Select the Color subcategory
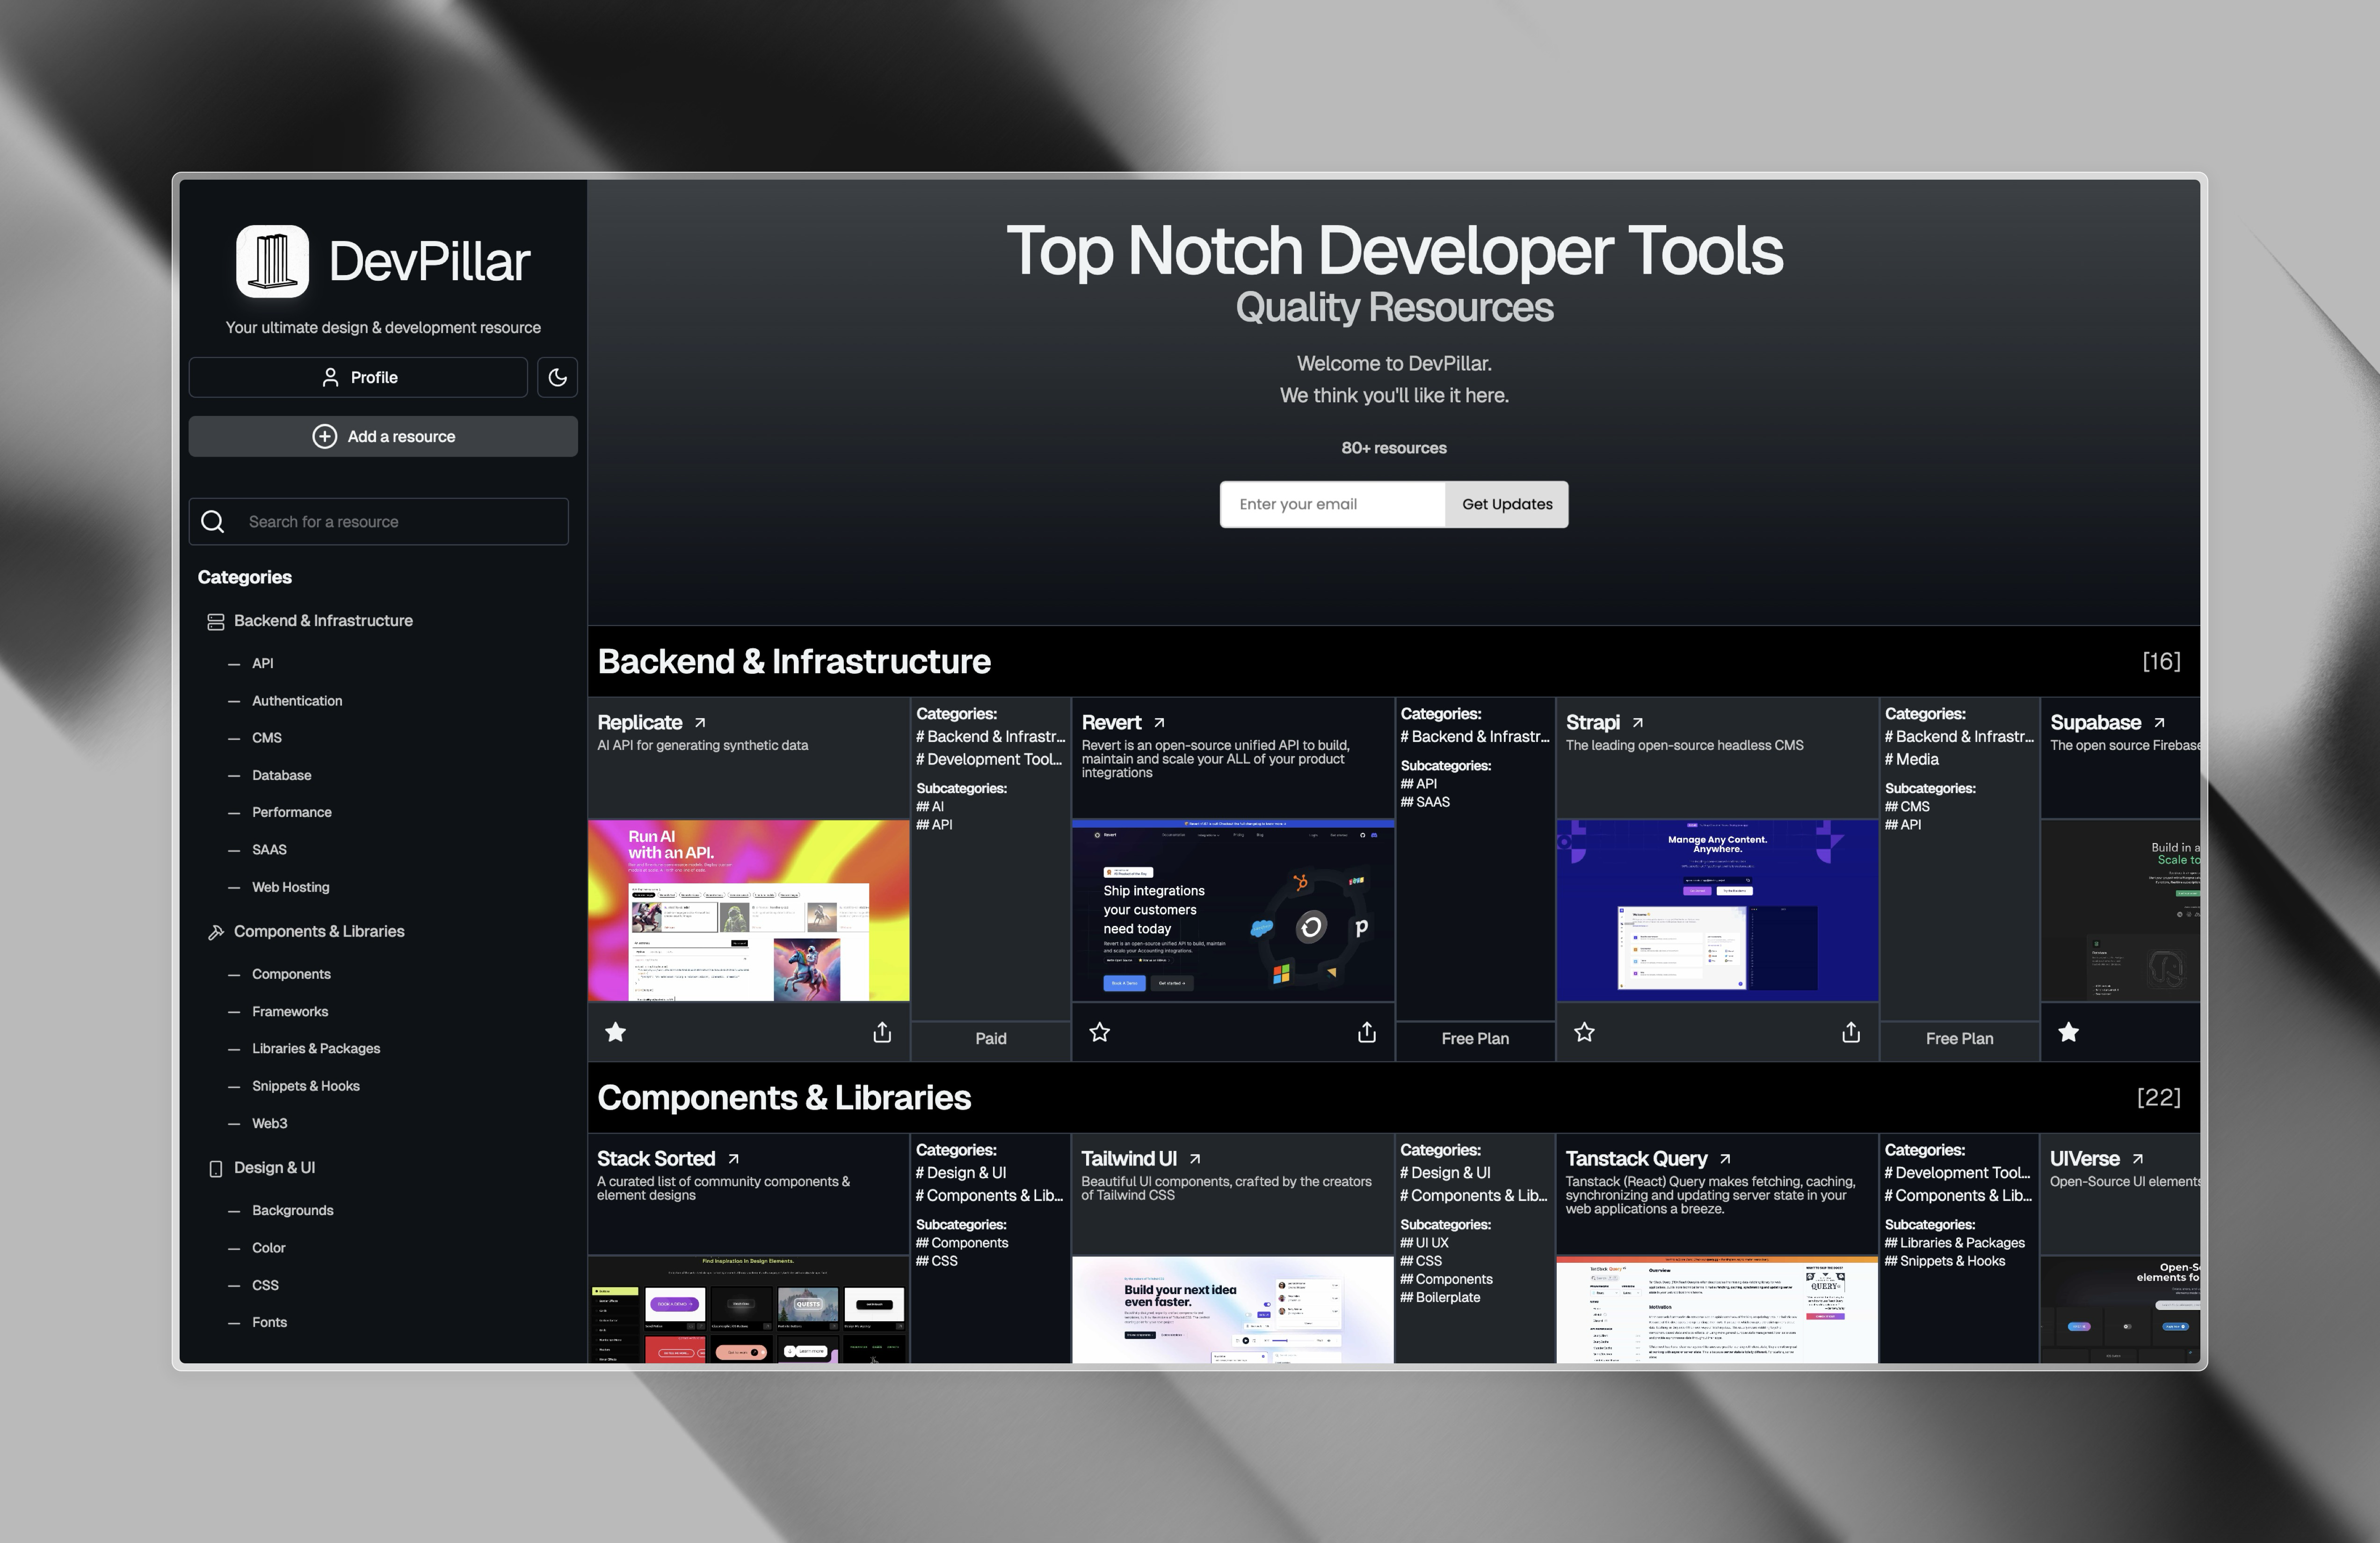This screenshot has height=1543, width=2380. pyautogui.click(x=269, y=1248)
